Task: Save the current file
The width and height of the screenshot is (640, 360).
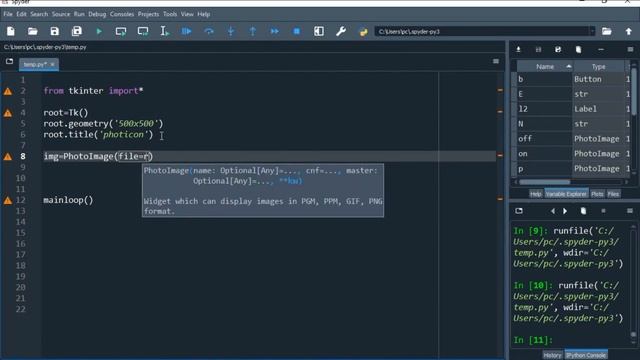Action: (54, 31)
